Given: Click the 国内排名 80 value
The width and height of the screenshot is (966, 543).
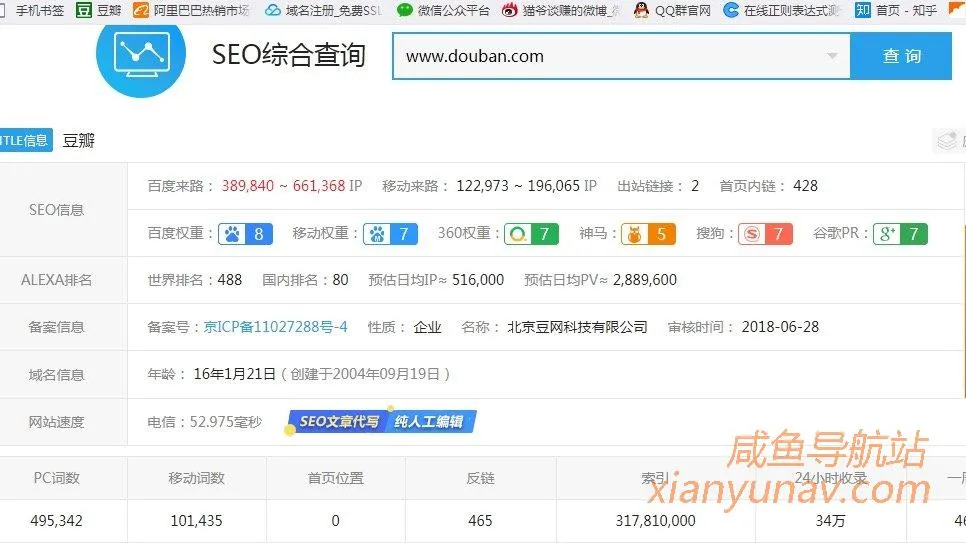Looking at the screenshot, I should (341, 280).
